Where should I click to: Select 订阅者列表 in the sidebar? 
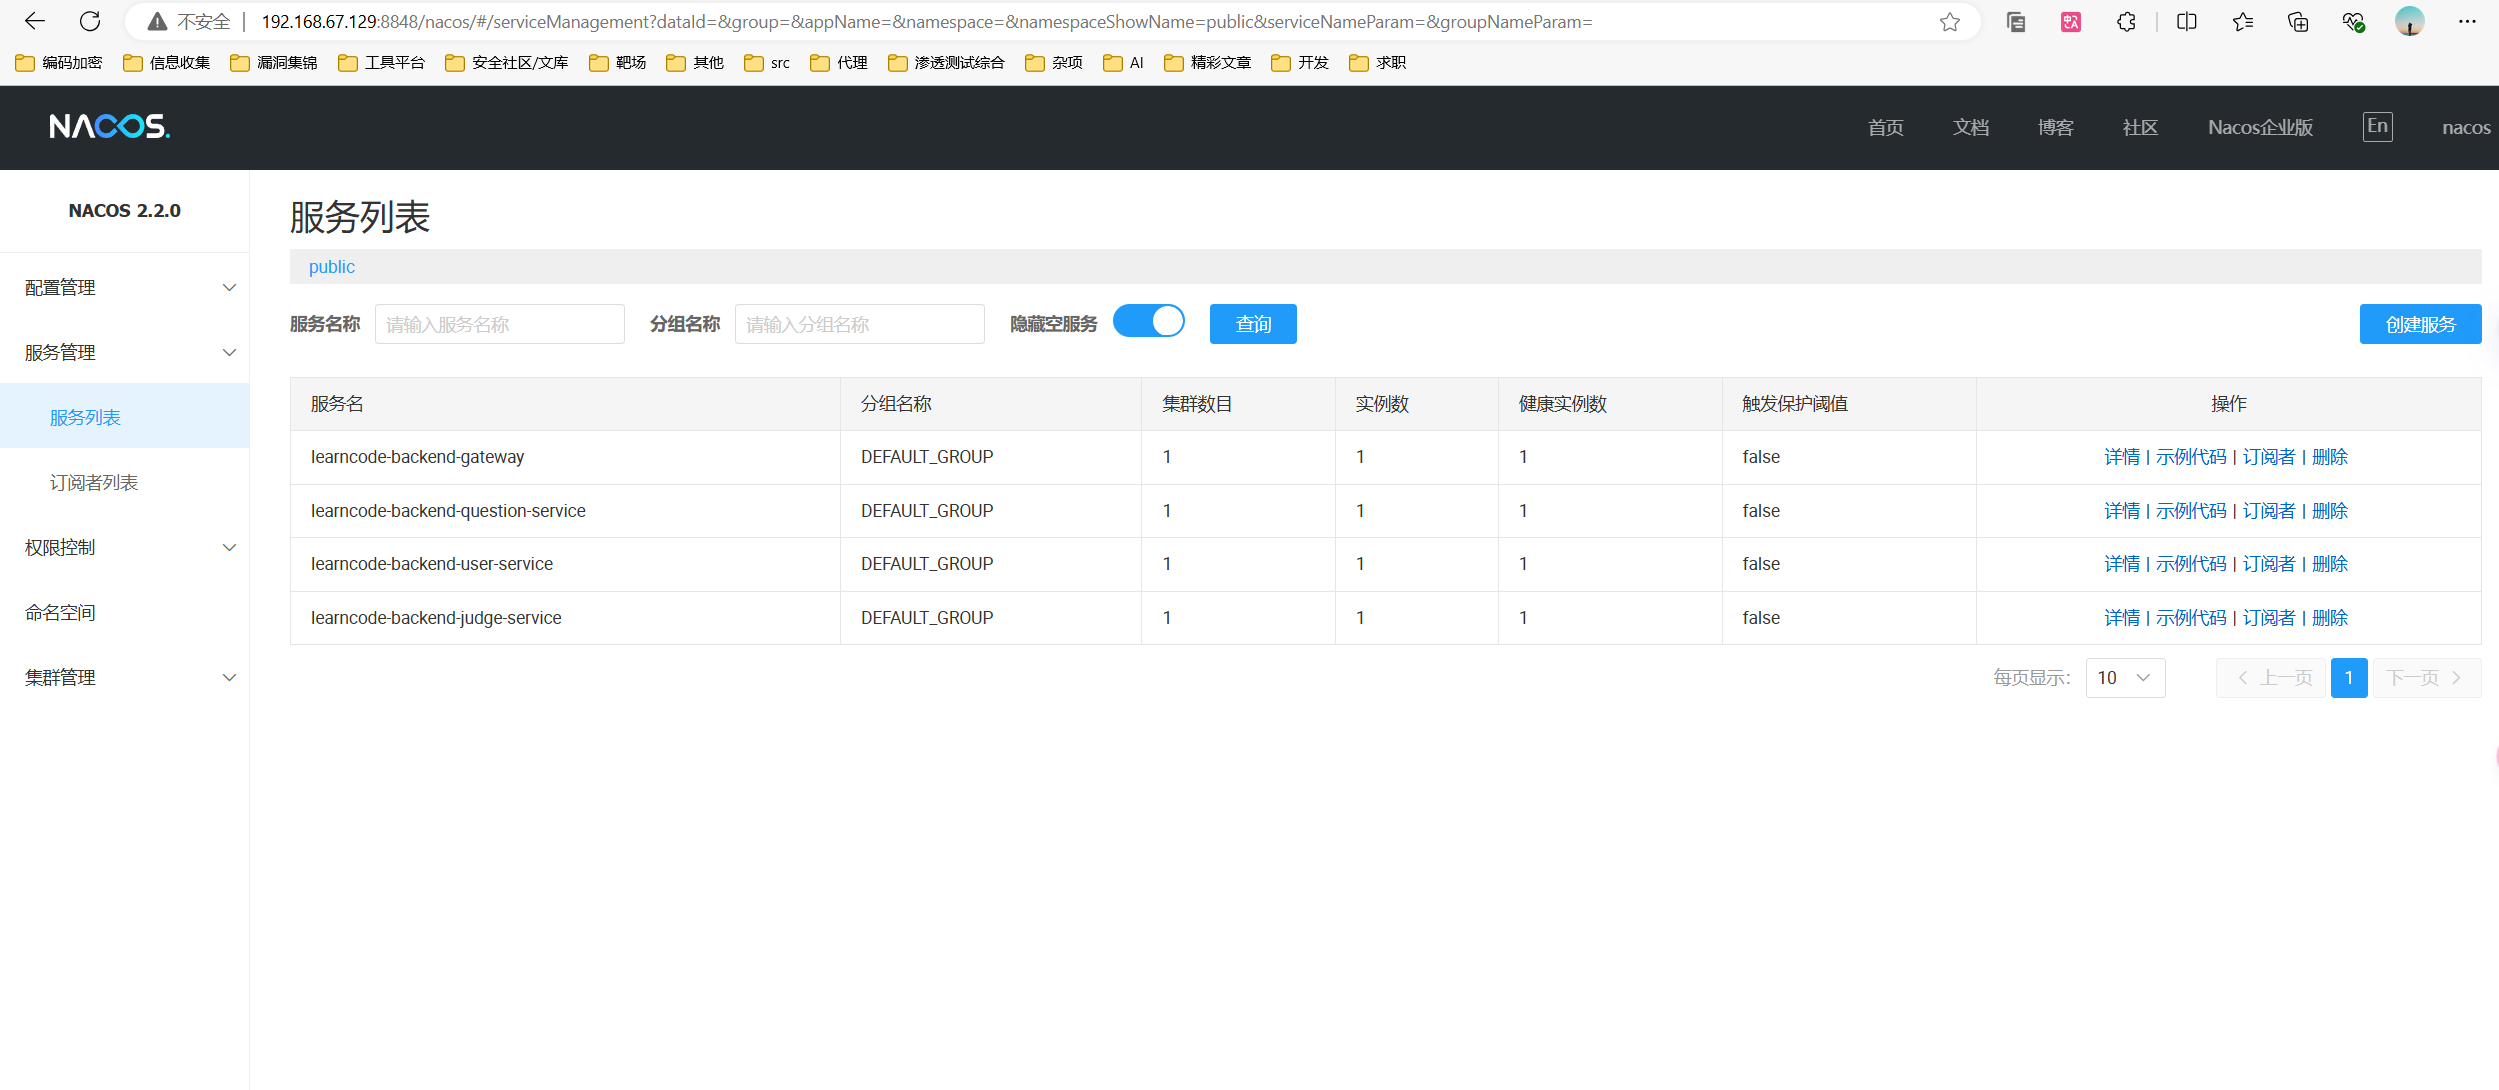tap(125, 483)
